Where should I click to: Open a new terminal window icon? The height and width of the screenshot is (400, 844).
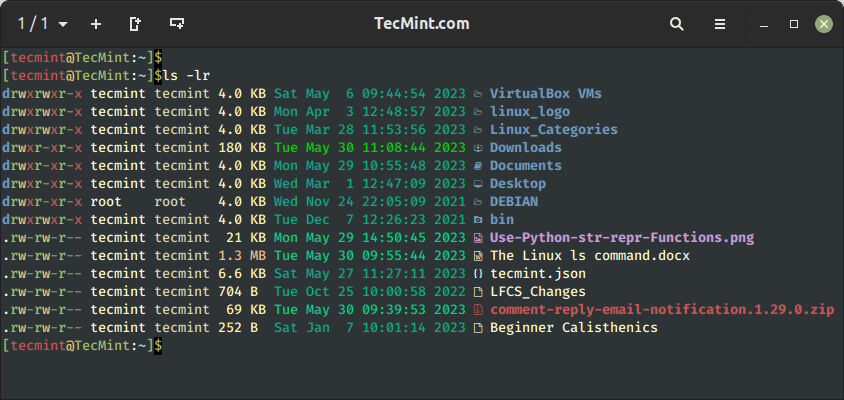pyautogui.click(x=177, y=23)
